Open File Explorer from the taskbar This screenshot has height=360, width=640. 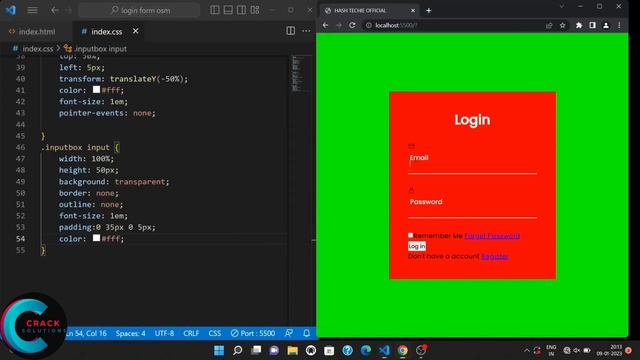pyautogui.click(x=292, y=350)
